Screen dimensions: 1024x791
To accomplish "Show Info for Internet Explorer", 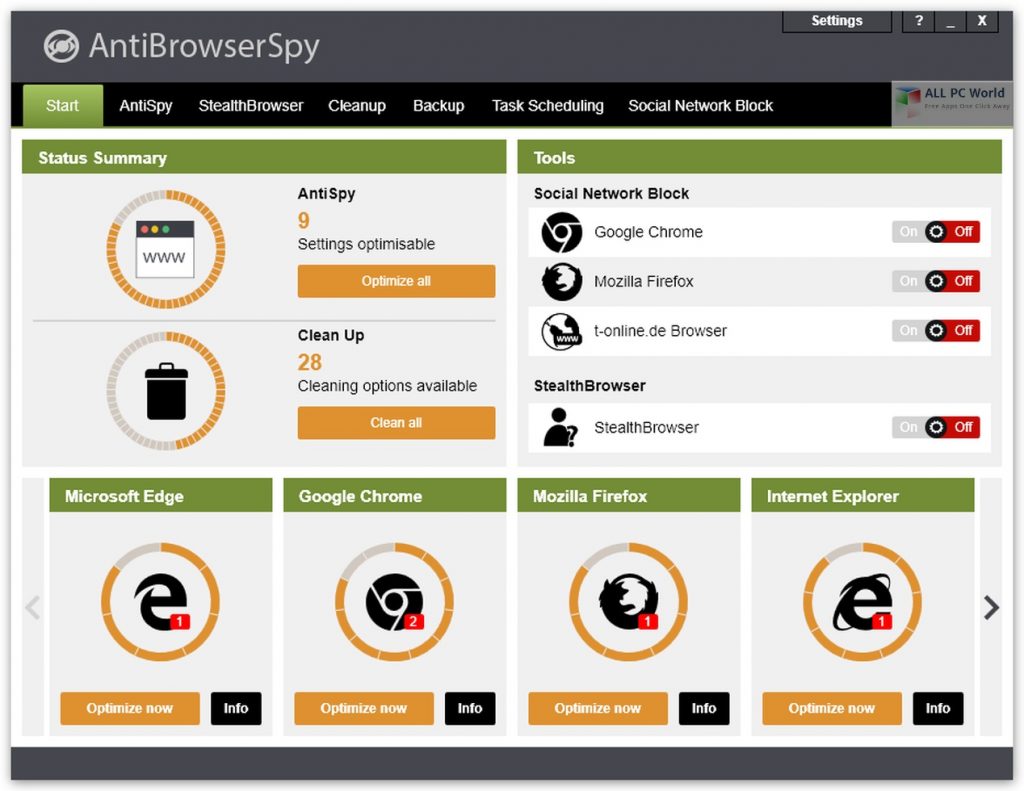I will coord(938,708).
